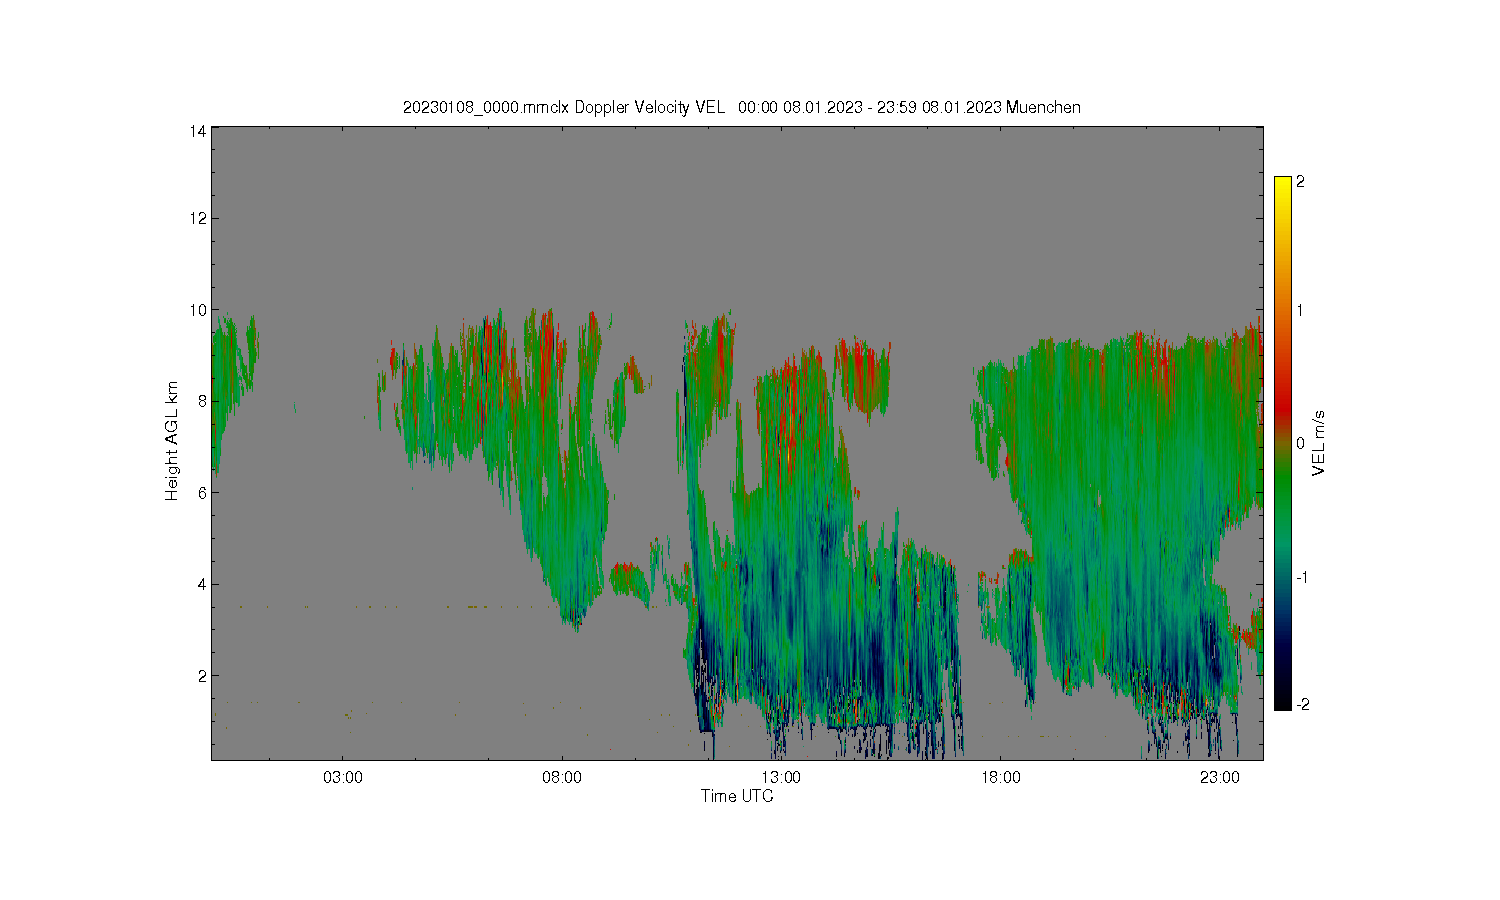Click the colorbar value 2 at top
The image size is (1500, 900).
point(1300,182)
